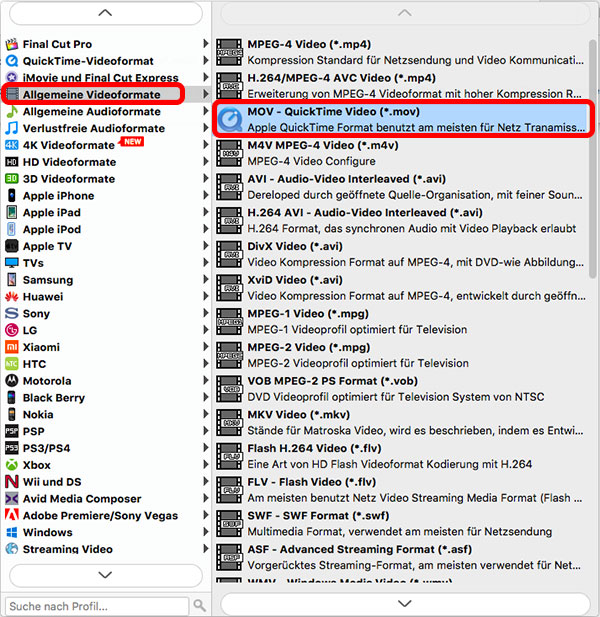Screen dimensions: 600x617
Task: Click the orange Xiaomi logo icon
Action: click(x=12, y=347)
